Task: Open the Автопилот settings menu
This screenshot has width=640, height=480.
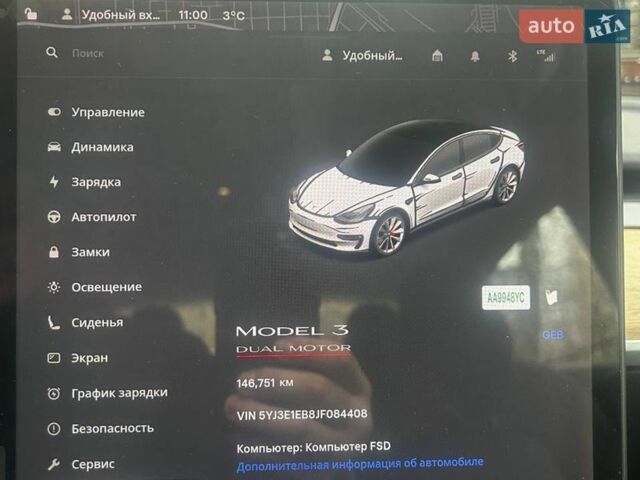Action: coord(92,217)
